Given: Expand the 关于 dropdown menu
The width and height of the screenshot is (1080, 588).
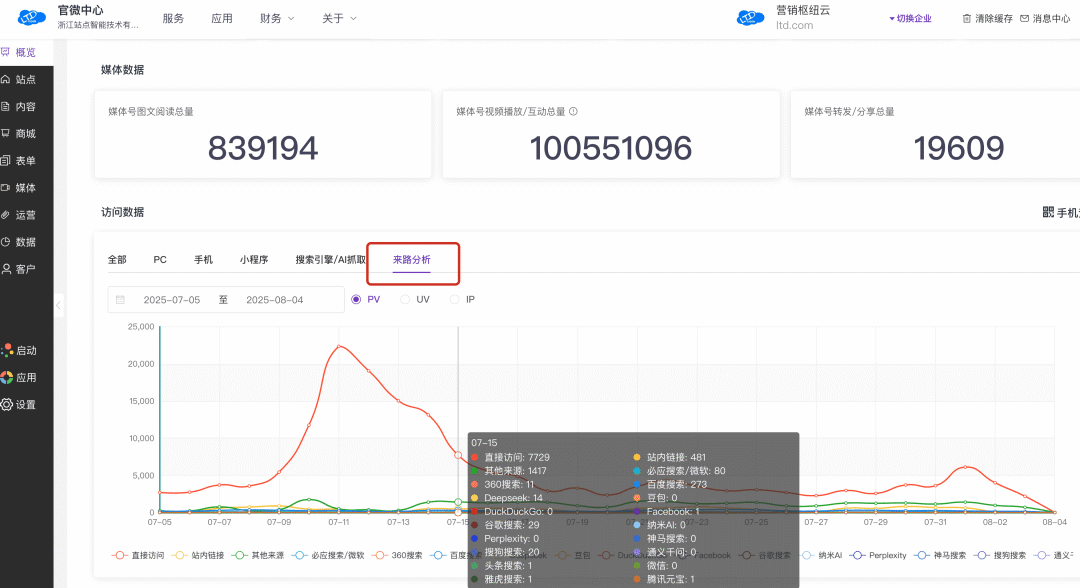Looking at the screenshot, I should point(339,18).
